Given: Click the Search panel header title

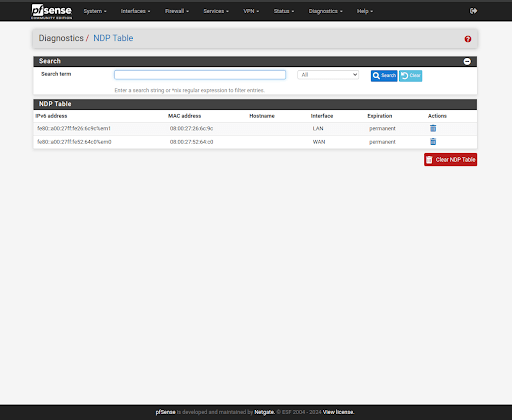Looking at the screenshot, I should (x=50, y=61).
